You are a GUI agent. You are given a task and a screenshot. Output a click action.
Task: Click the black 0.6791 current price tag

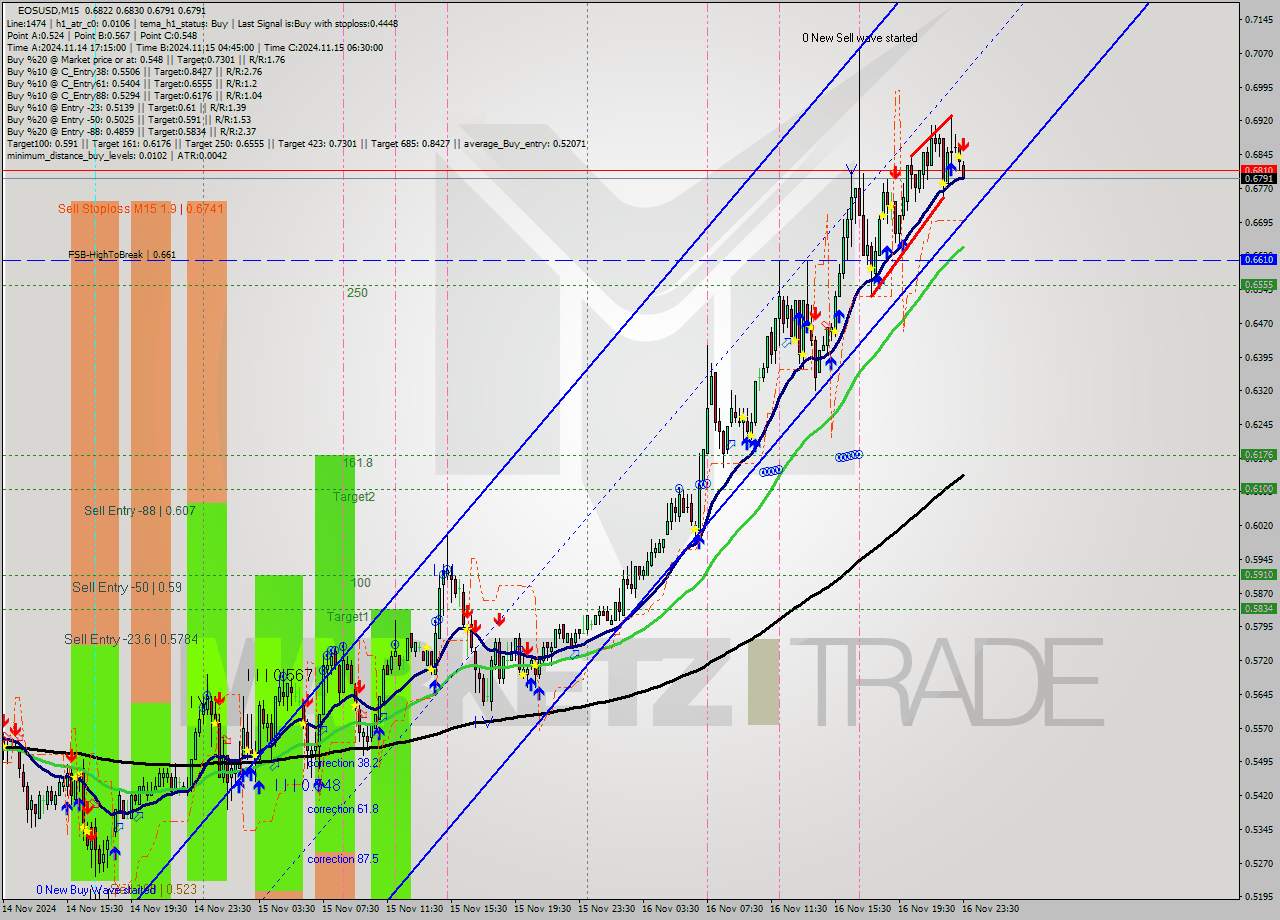coord(1257,179)
